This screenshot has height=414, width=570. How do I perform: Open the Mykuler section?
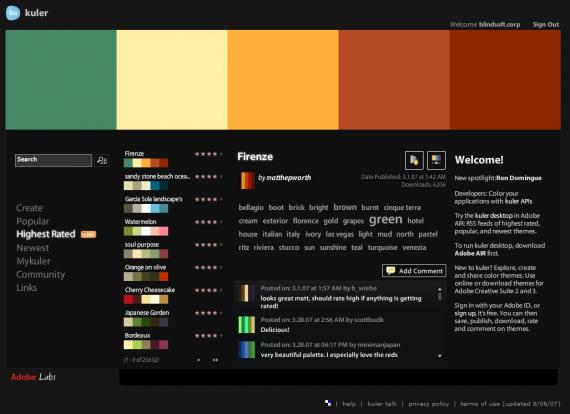33,261
